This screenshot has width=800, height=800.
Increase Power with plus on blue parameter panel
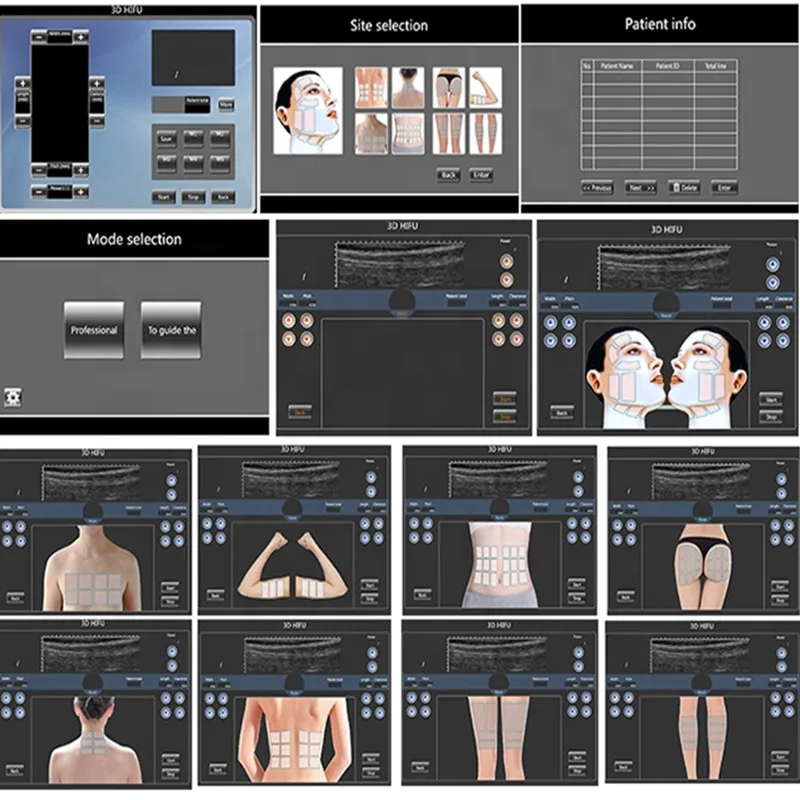81,192
